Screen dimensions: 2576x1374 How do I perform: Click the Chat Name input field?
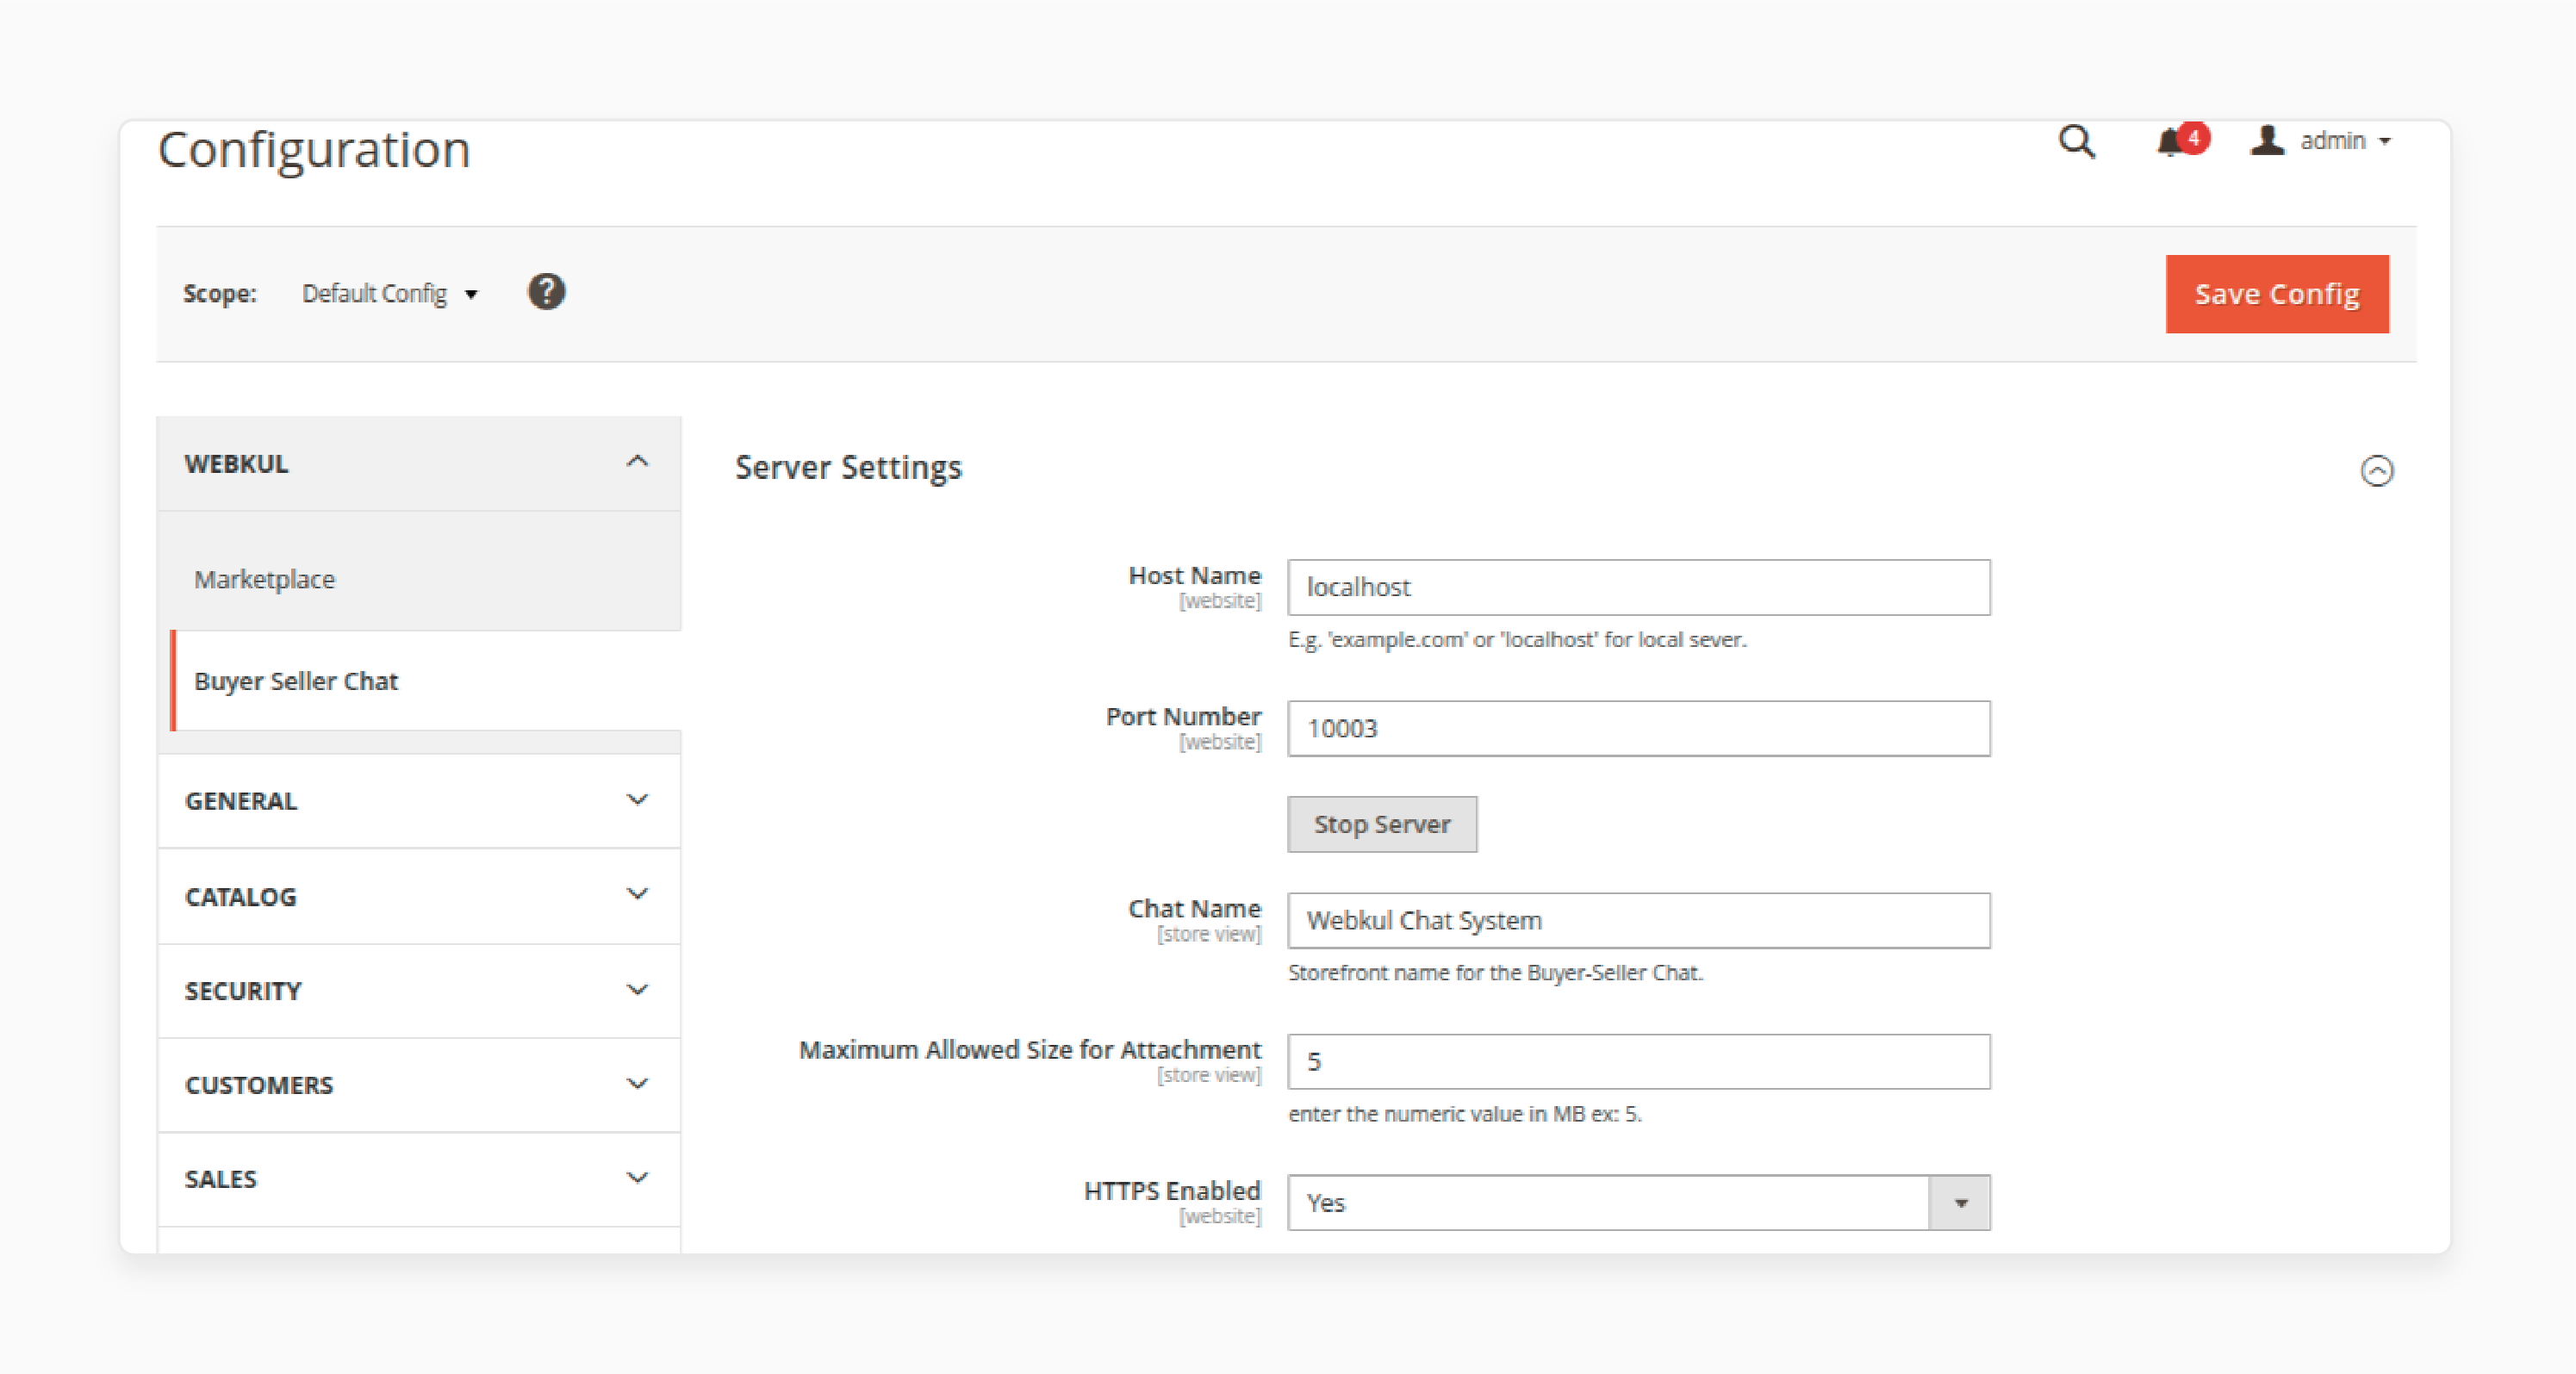pos(1639,920)
